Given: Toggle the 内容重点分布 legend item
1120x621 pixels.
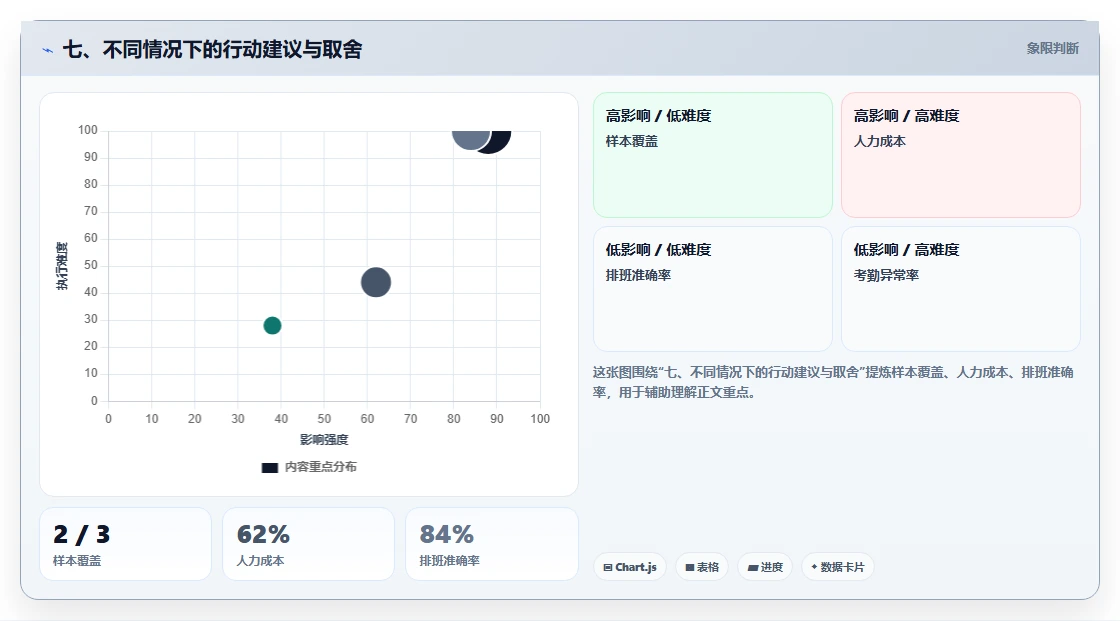Looking at the screenshot, I should tap(309, 467).
